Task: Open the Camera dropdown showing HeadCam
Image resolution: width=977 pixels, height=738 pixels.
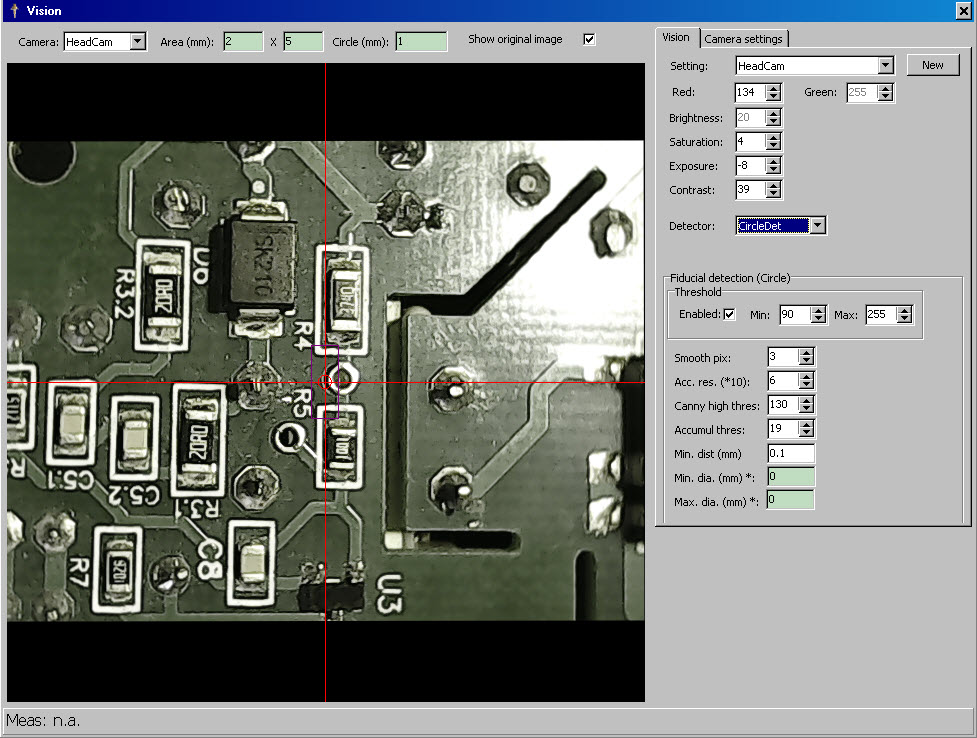Action: pyautogui.click(x=138, y=42)
